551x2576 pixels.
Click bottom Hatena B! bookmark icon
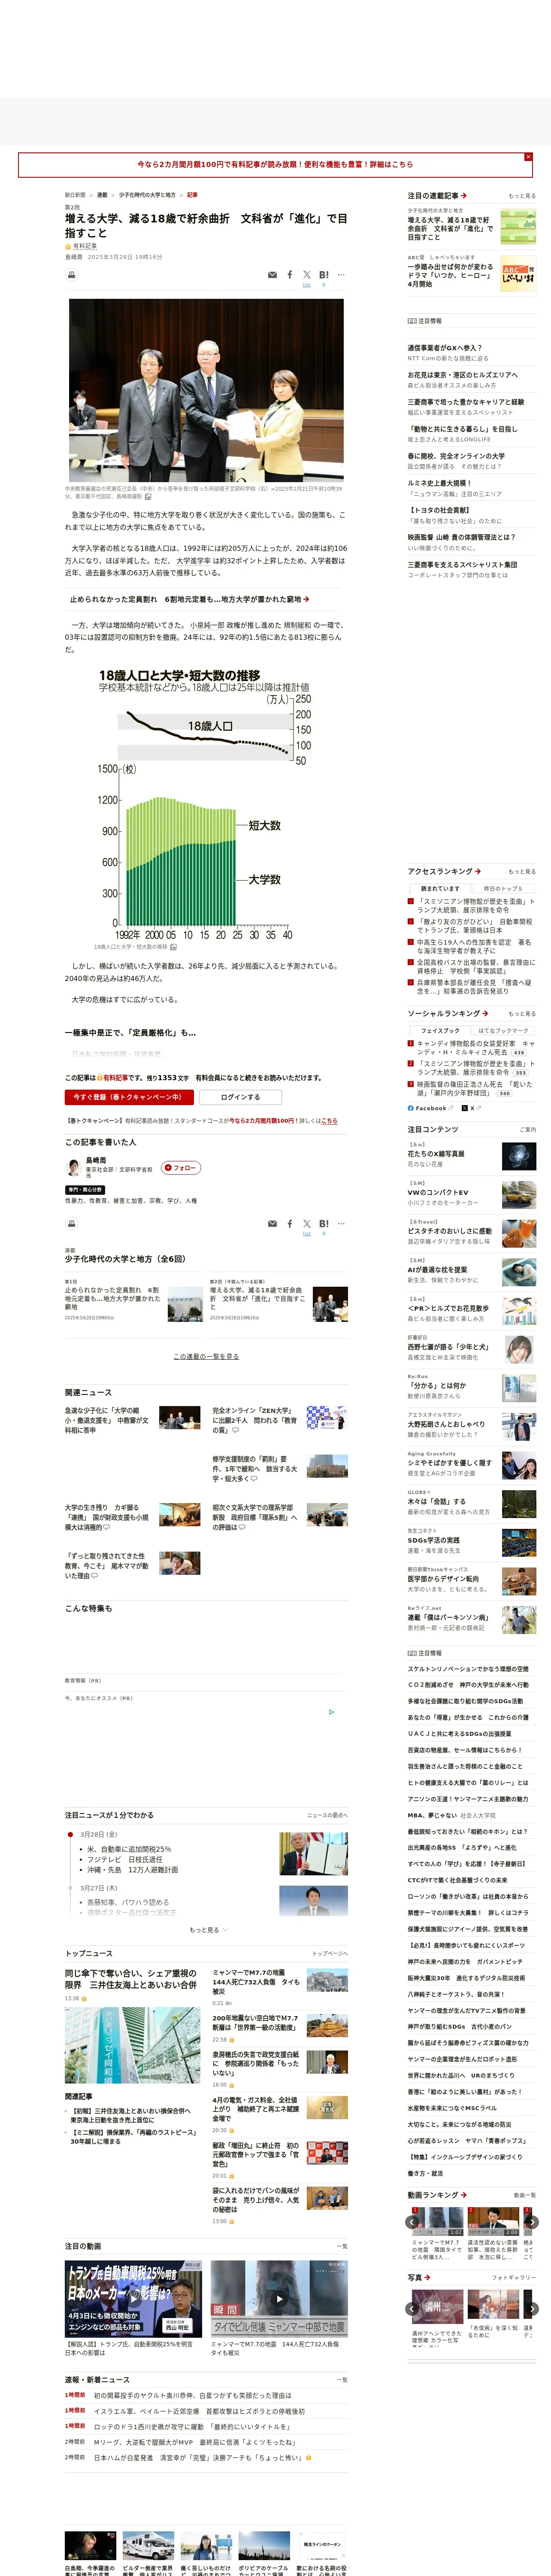coord(324,1223)
